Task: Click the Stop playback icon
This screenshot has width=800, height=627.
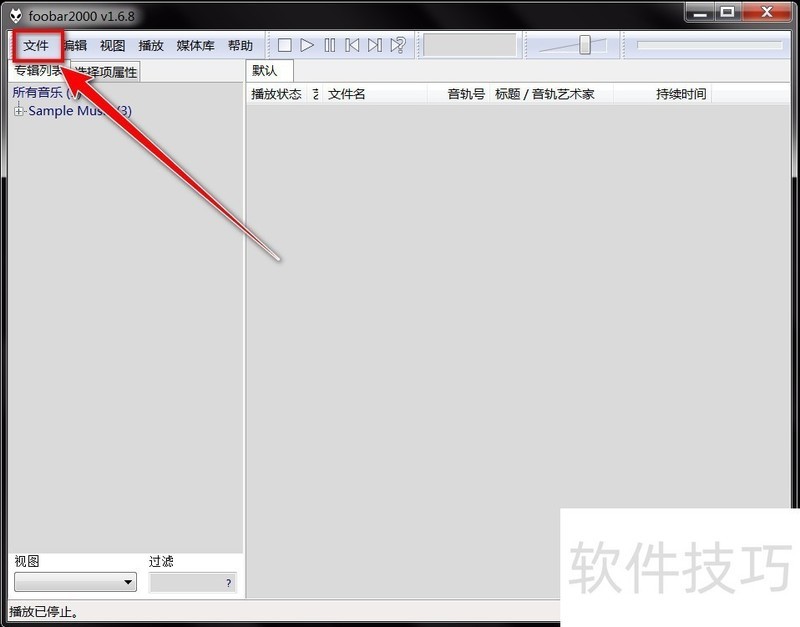Action: (284, 44)
